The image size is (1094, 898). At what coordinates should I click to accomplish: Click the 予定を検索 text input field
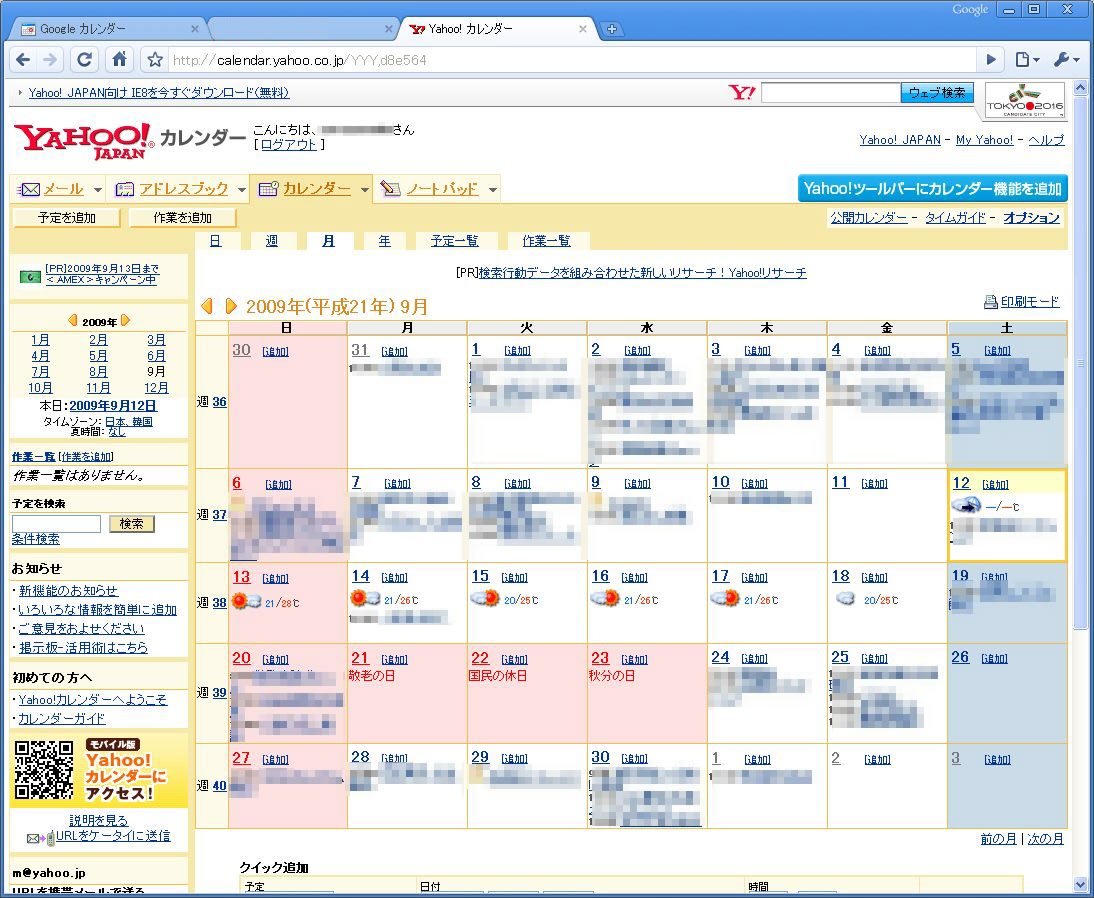(x=56, y=524)
